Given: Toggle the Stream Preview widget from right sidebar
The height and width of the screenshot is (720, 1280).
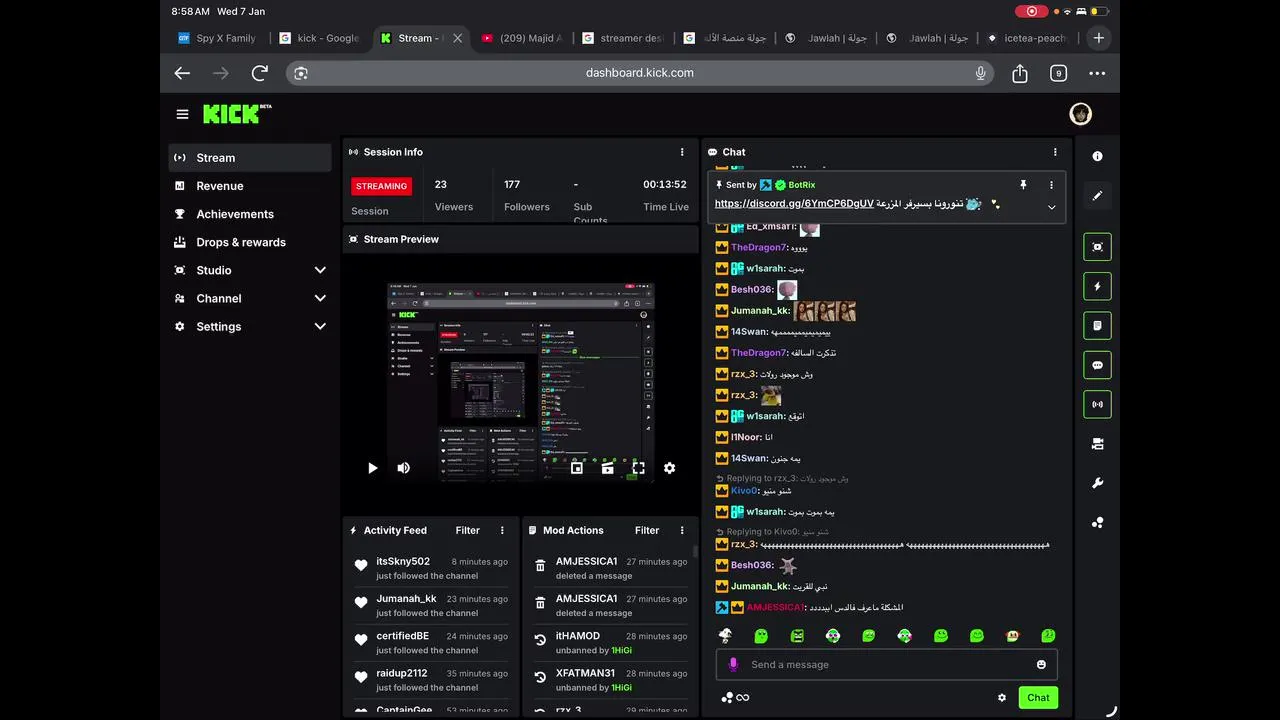Looking at the screenshot, I should (1097, 247).
